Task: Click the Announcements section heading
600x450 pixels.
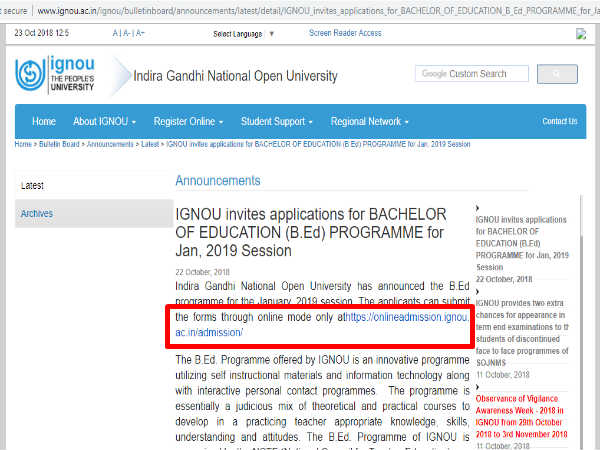Action: click(218, 181)
